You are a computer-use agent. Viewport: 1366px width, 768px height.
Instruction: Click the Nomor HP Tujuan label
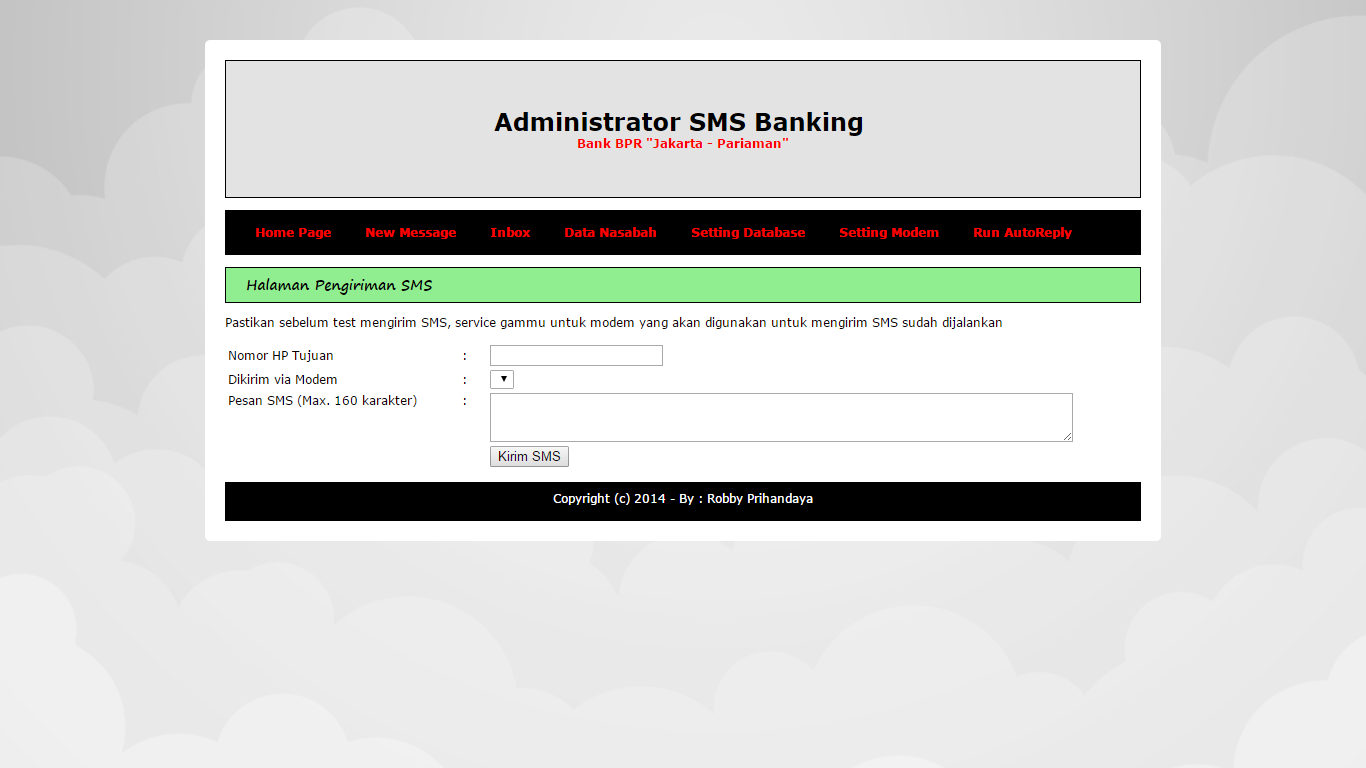click(x=281, y=356)
